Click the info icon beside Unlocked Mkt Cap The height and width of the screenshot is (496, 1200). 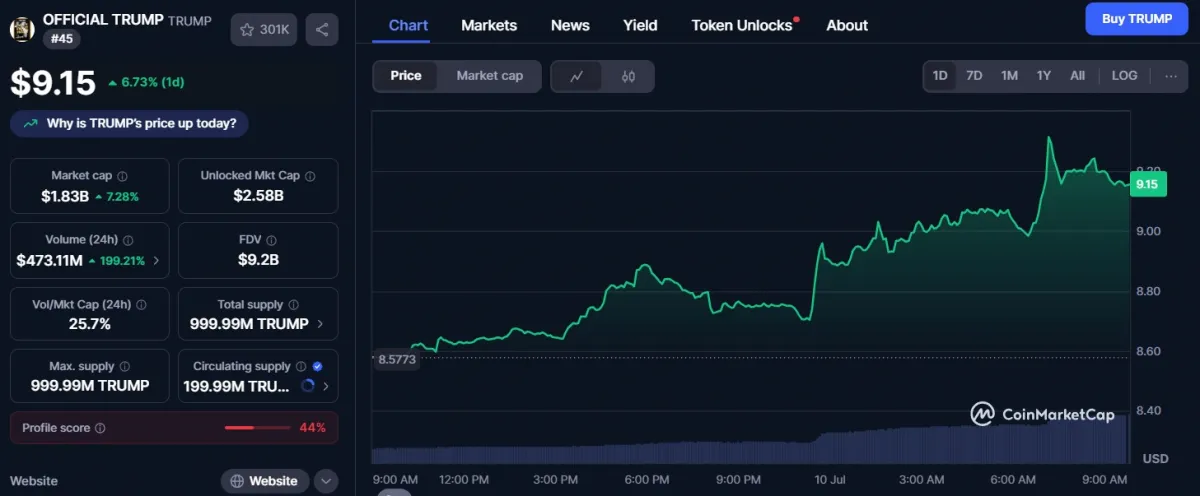click(x=310, y=176)
